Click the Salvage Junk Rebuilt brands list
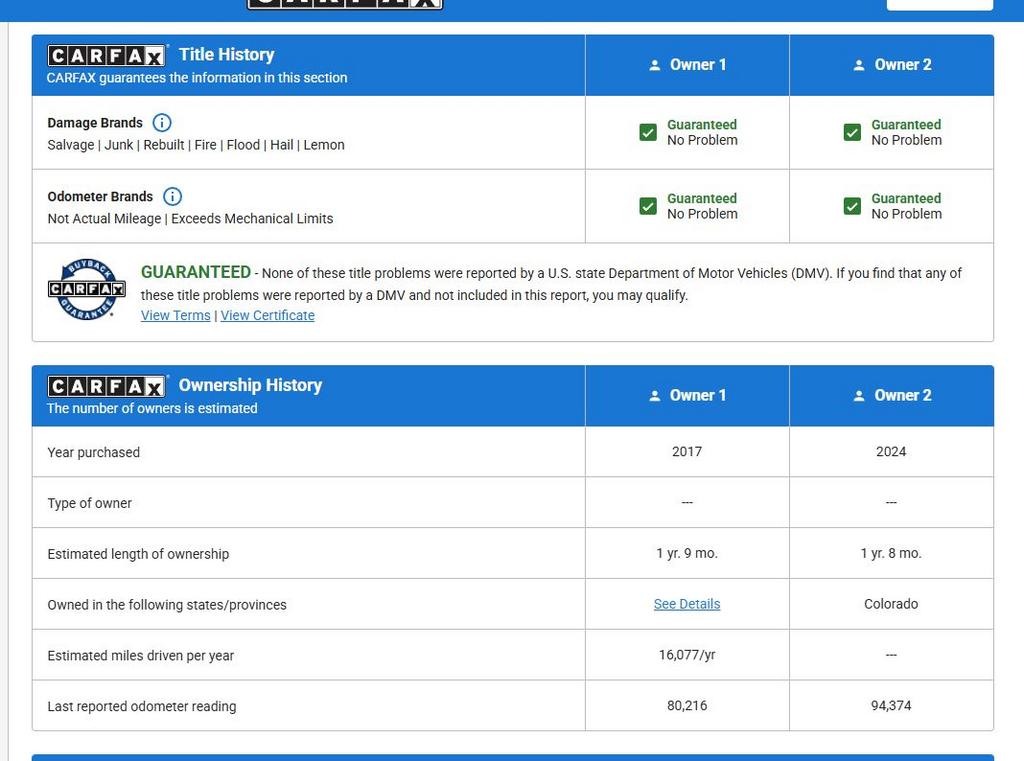Screen dimensions: 1024x761 [x=196, y=145]
